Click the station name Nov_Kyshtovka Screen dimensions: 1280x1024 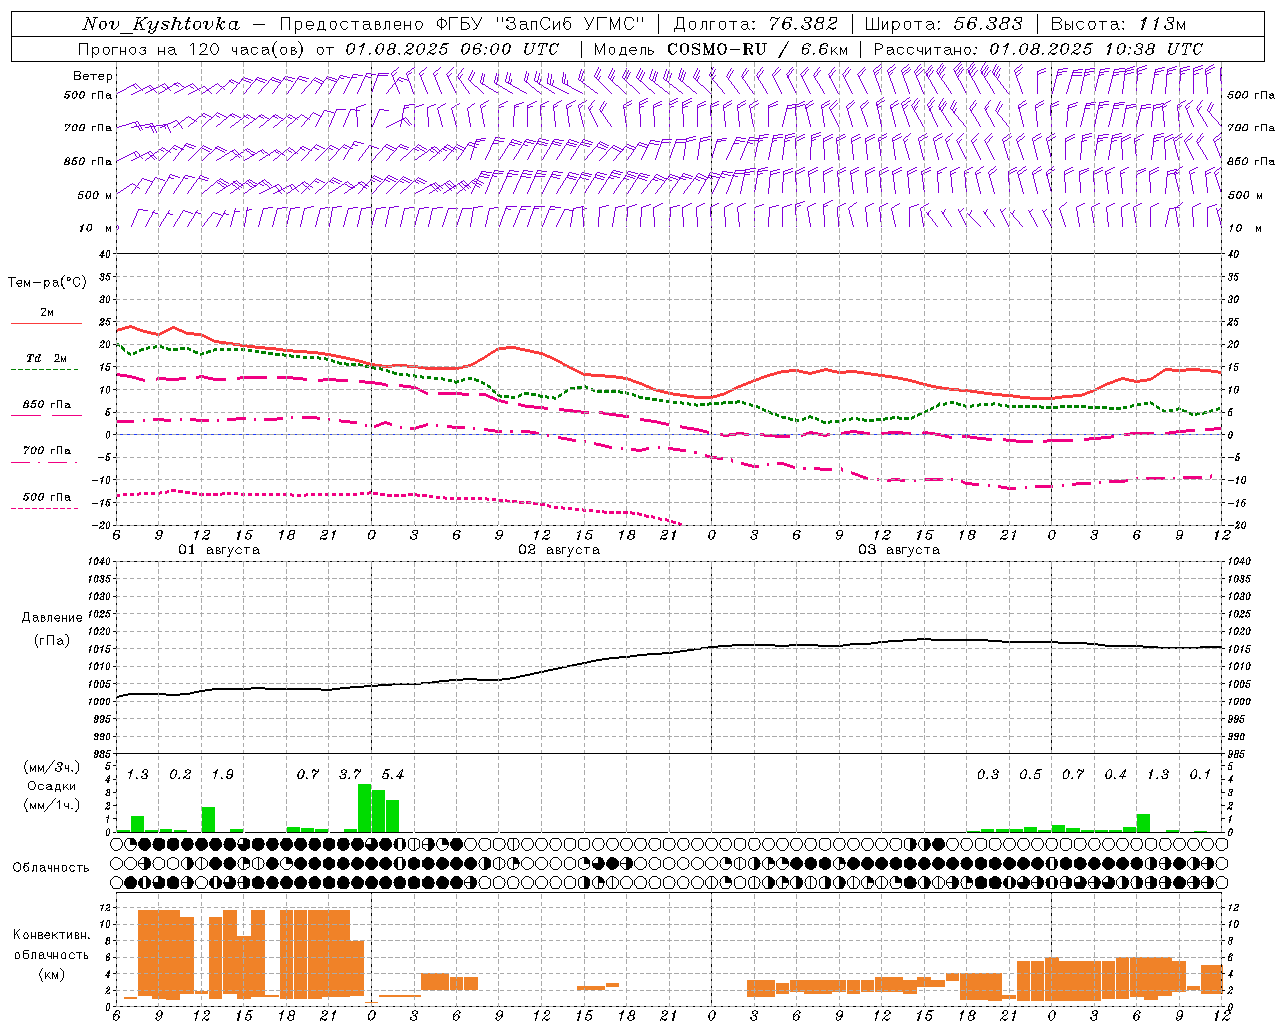161,24
